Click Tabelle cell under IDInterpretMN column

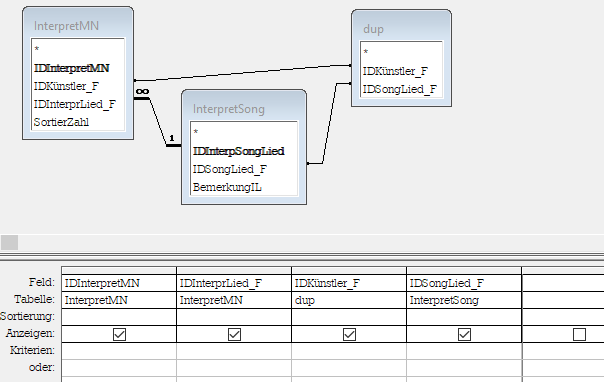119,300
